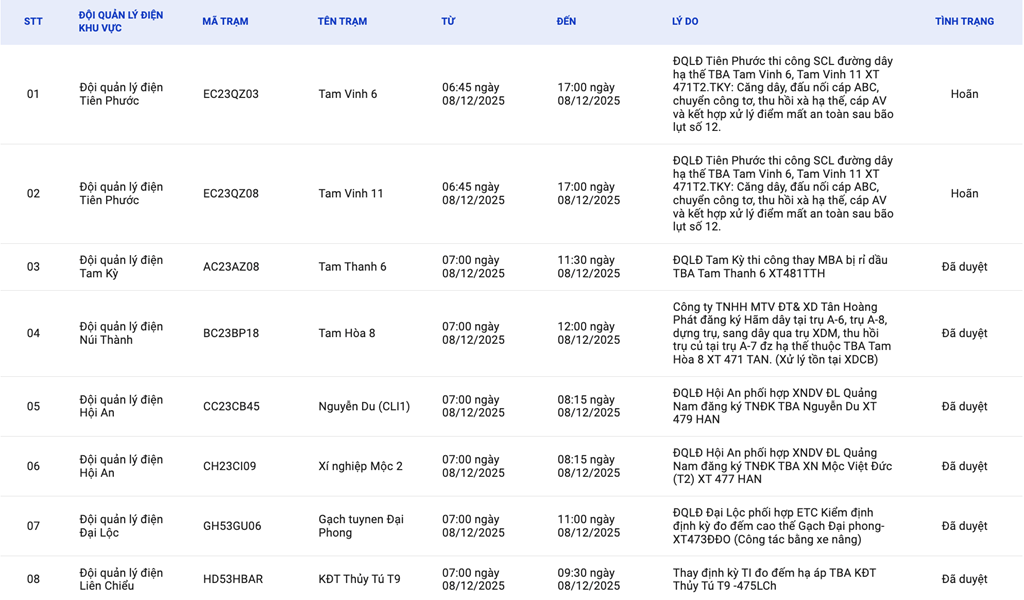
Task: Select the ĐẾN column header
Action: click(x=566, y=22)
